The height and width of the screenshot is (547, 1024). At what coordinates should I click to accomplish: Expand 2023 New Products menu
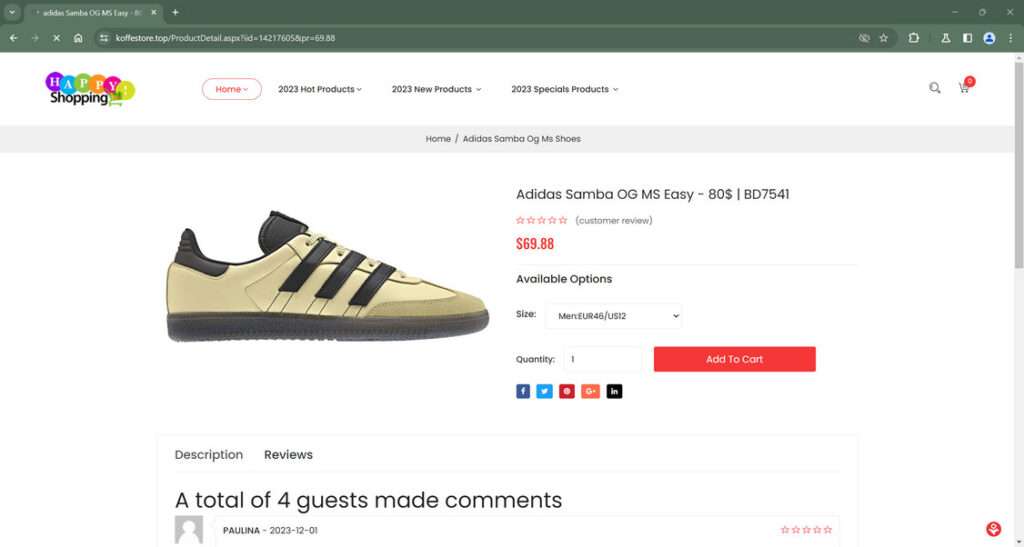[436, 89]
